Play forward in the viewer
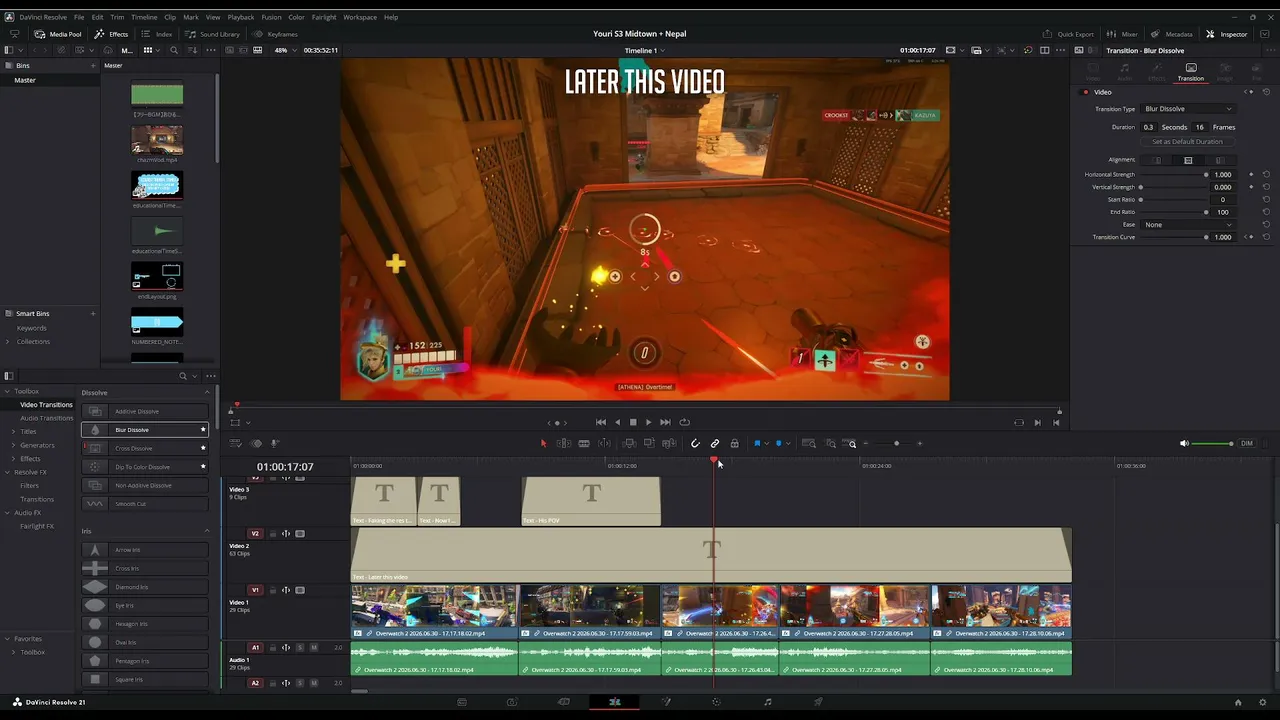1280x720 pixels. pyautogui.click(x=648, y=422)
